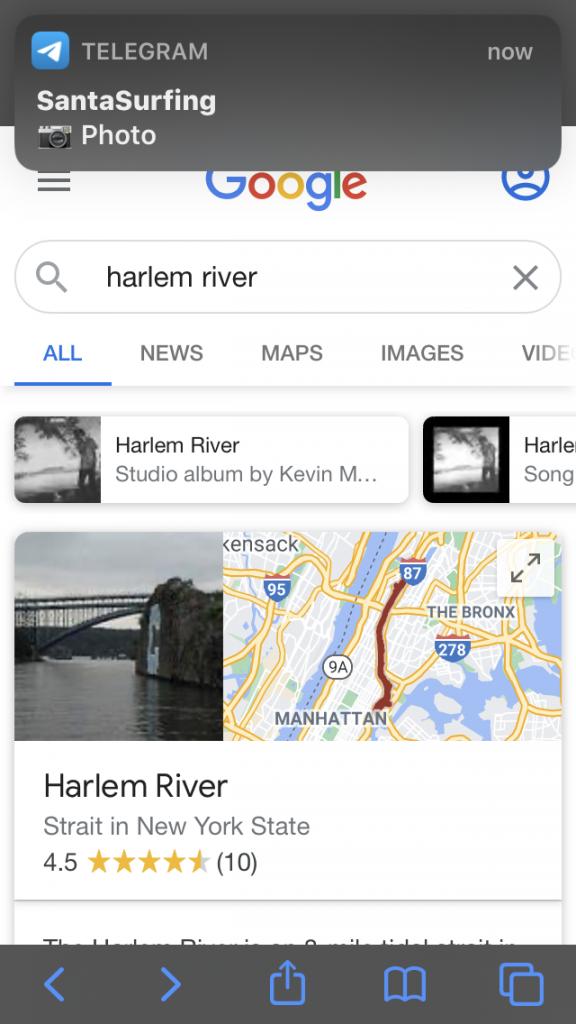The height and width of the screenshot is (1024, 576).
Task: Open the Google hamburger menu
Action: click(54, 182)
